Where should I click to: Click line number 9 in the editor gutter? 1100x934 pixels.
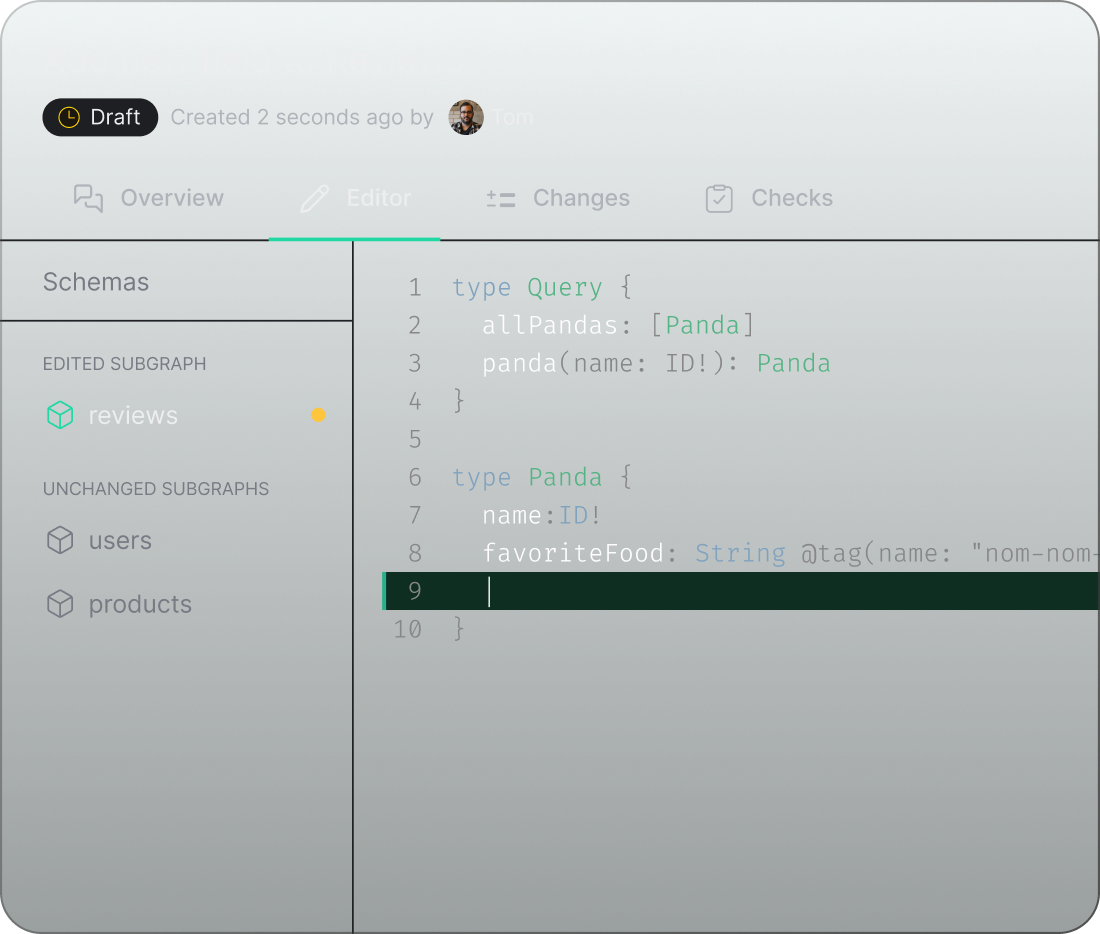[x=415, y=591]
